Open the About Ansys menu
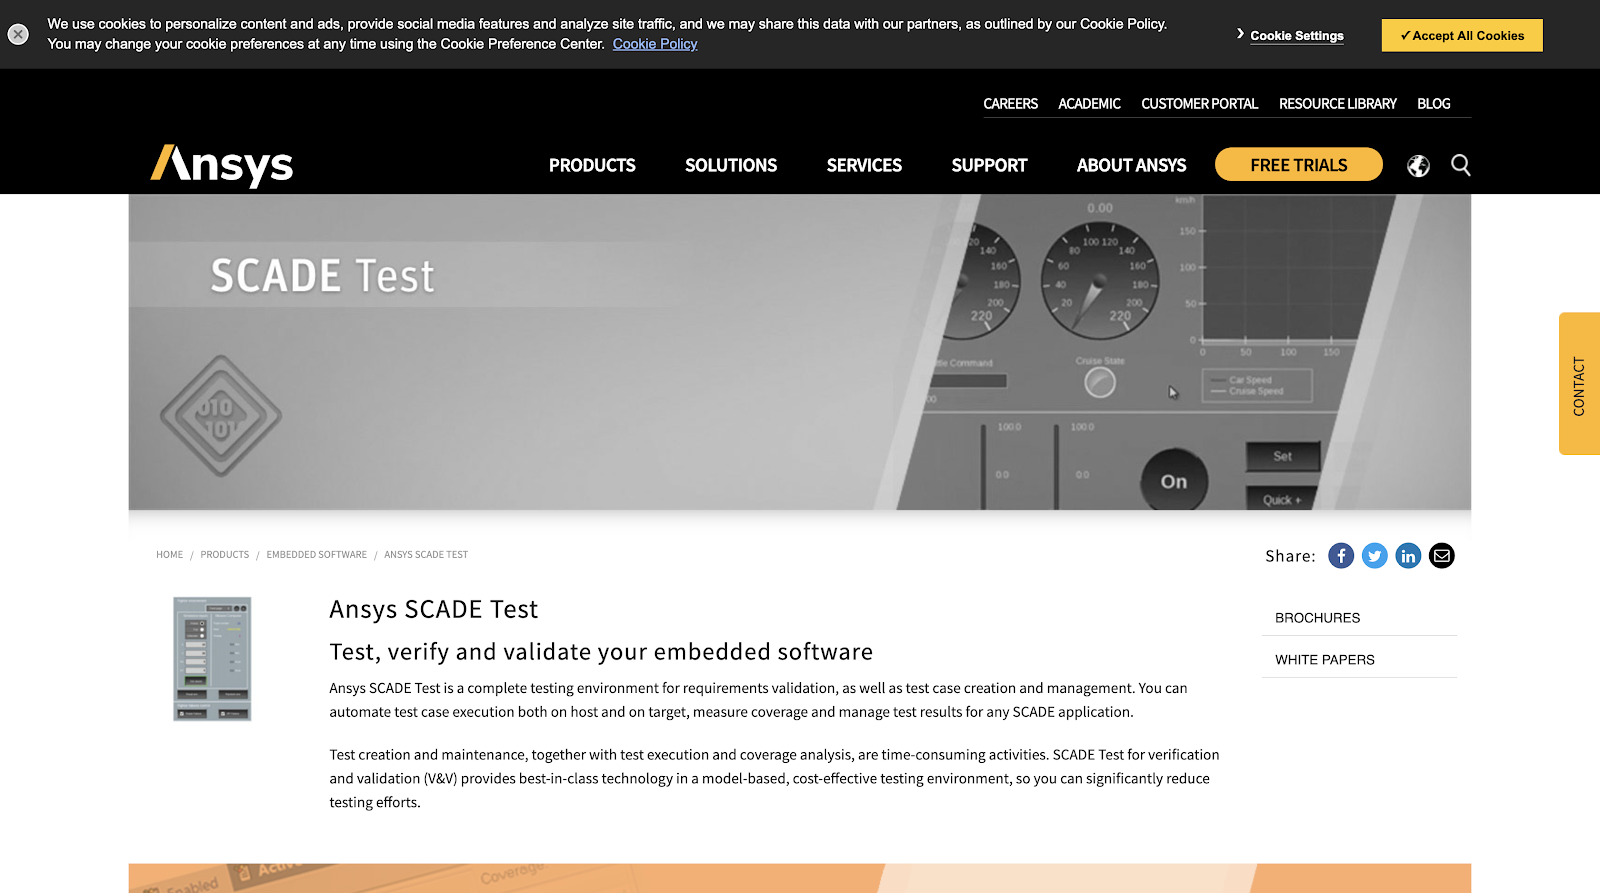Screen dimensions: 1600x893 click(x=1131, y=165)
